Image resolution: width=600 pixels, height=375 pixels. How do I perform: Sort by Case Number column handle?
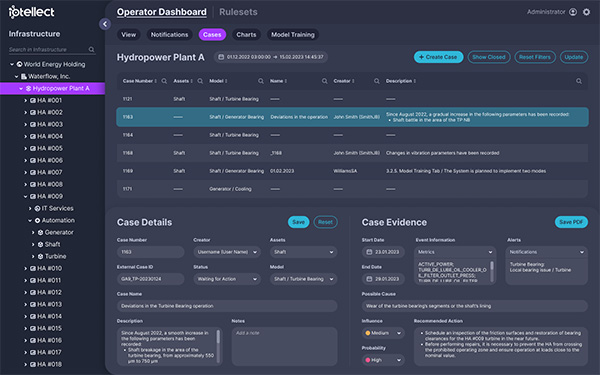(156, 81)
